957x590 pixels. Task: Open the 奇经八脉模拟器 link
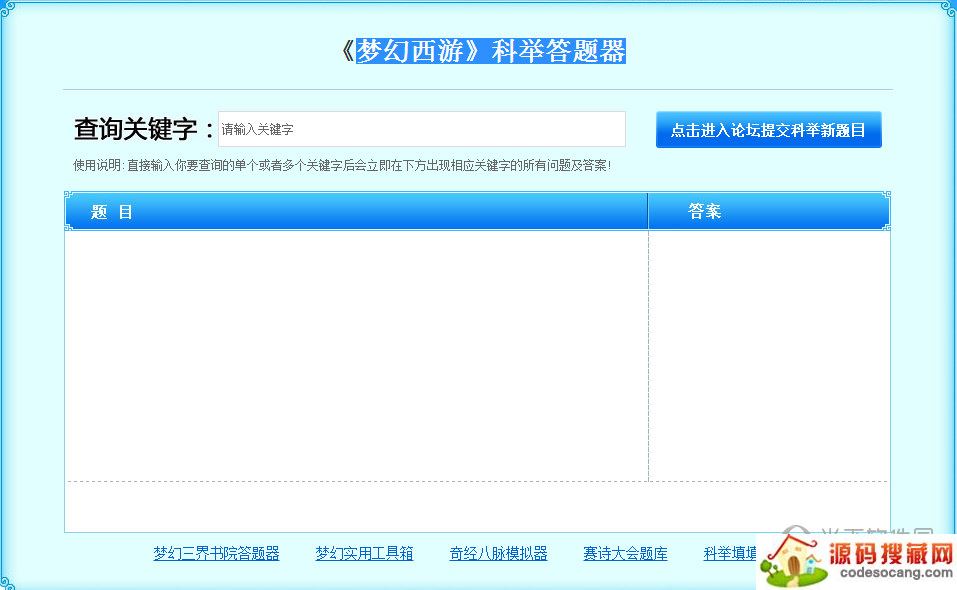498,553
